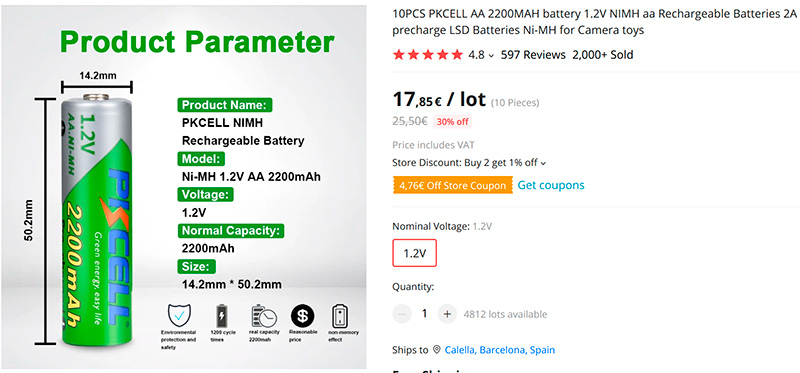Open the 597 Reviews link
Image resolution: width=800 pixels, height=373 pixels.
click(533, 55)
